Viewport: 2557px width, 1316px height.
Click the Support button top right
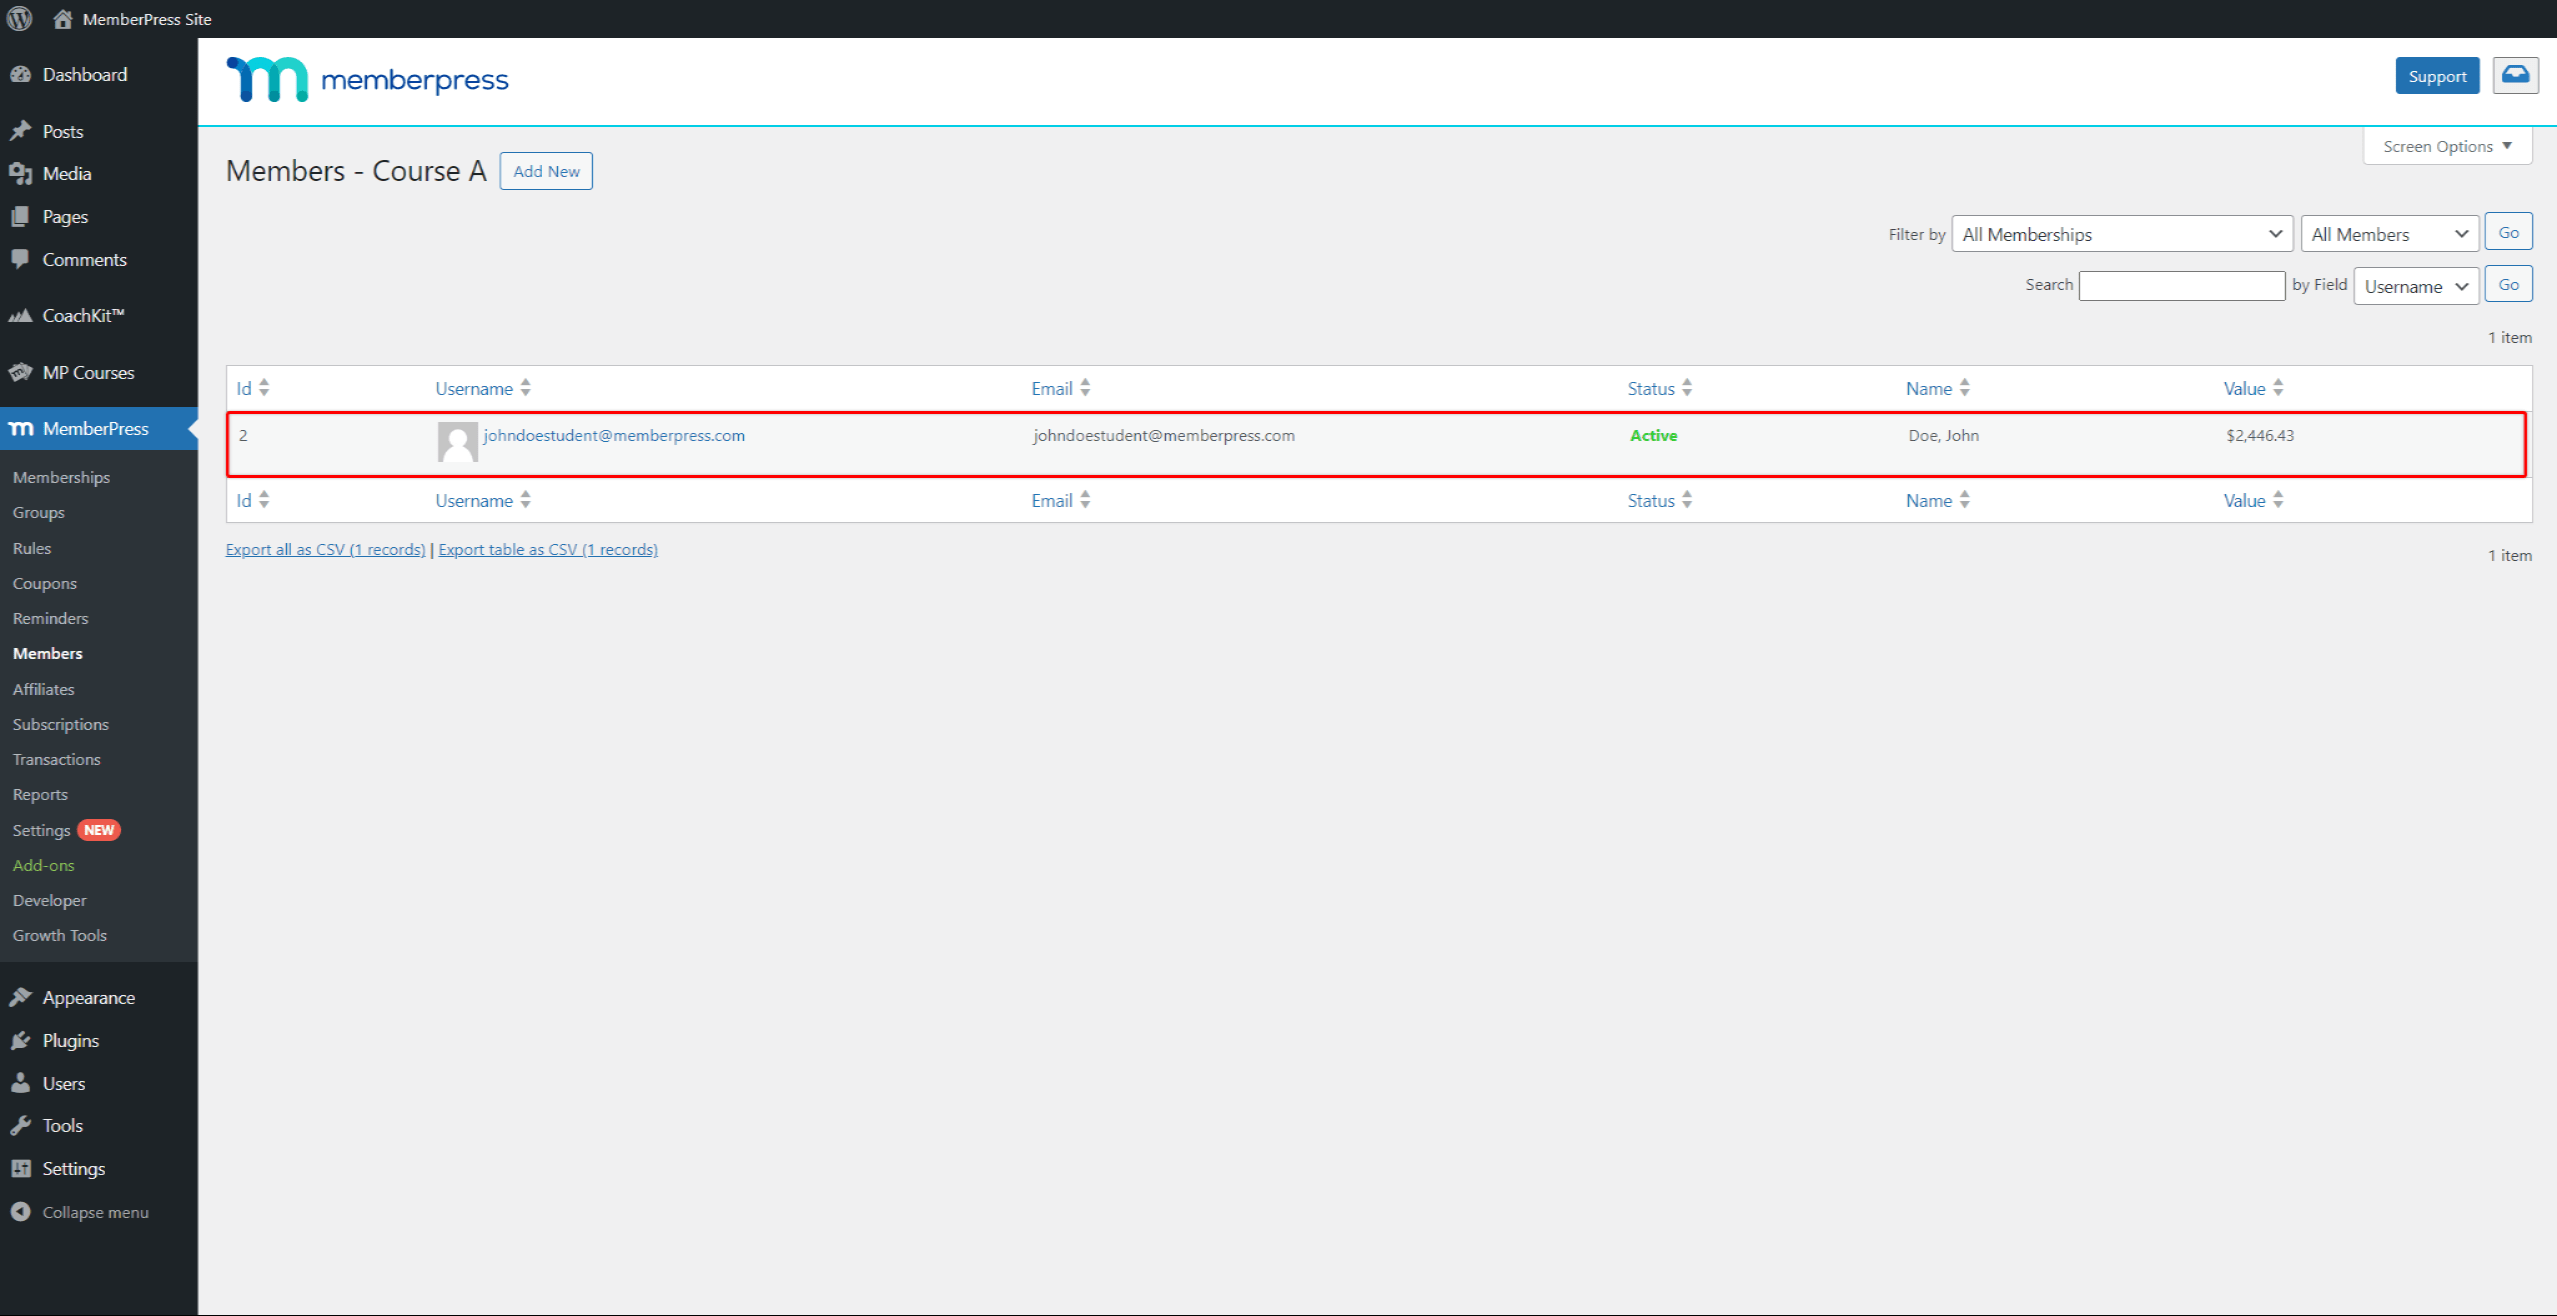(2436, 77)
